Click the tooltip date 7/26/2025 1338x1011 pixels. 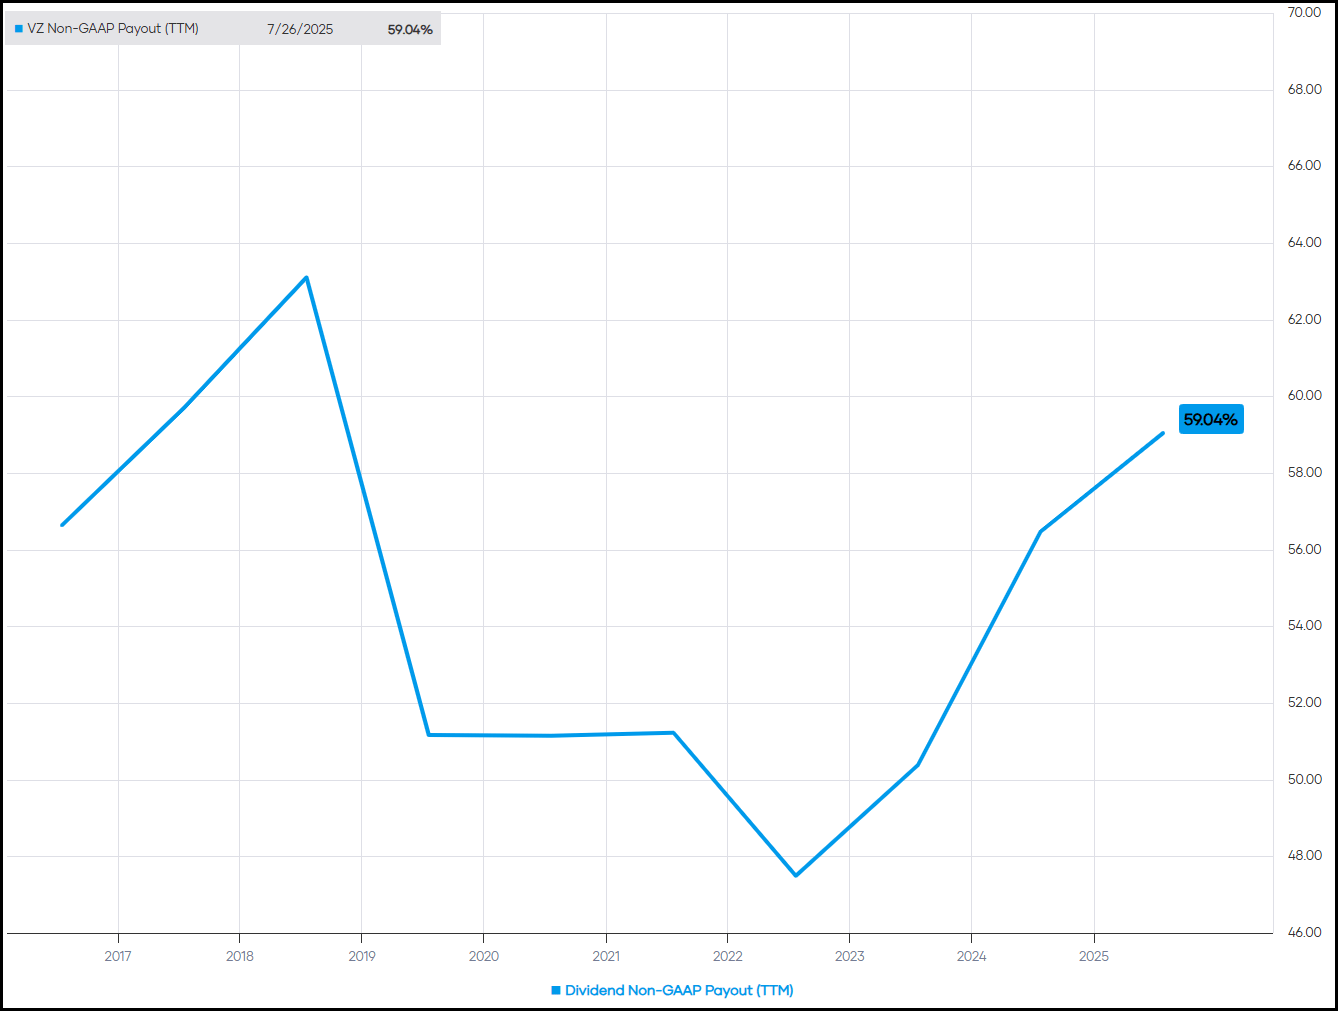pos(299,29)
